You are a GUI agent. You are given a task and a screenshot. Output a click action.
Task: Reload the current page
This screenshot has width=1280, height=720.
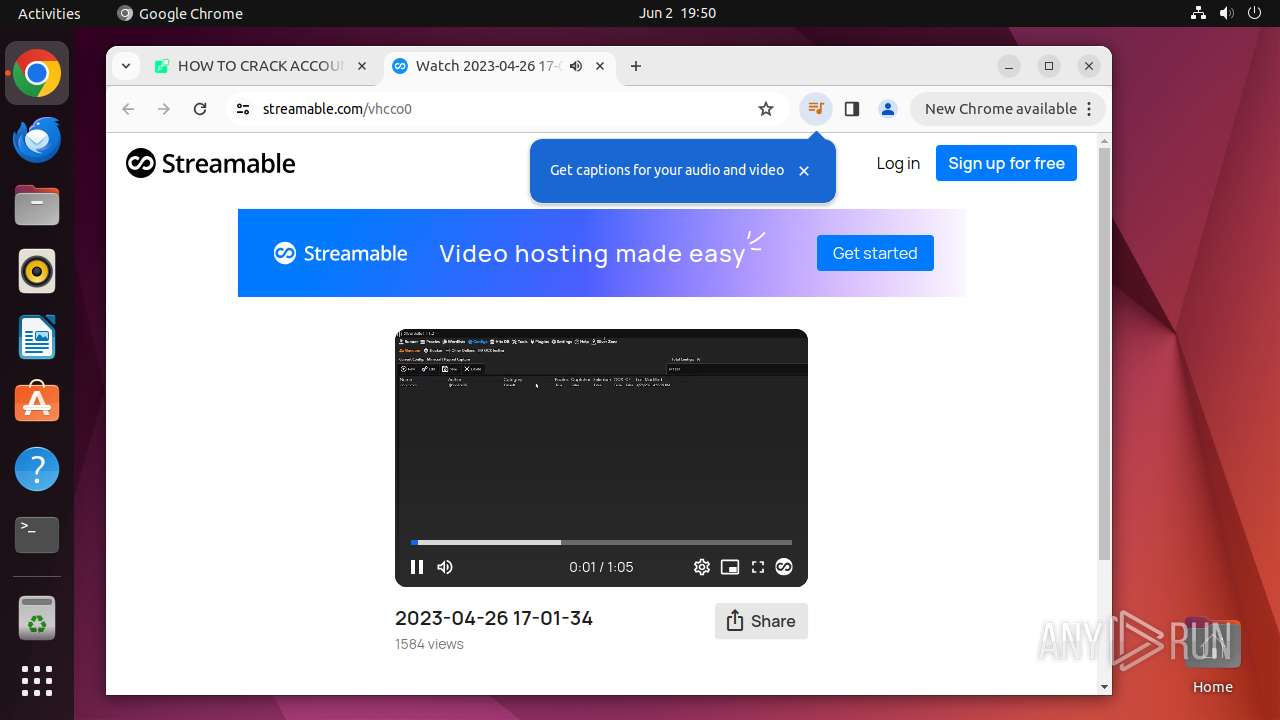(200, 109)
